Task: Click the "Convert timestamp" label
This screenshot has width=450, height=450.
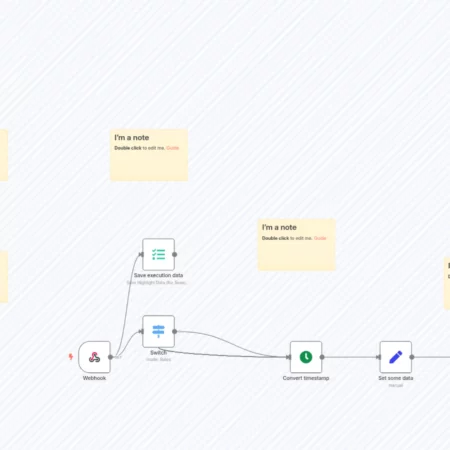Action: pos(306,378)
